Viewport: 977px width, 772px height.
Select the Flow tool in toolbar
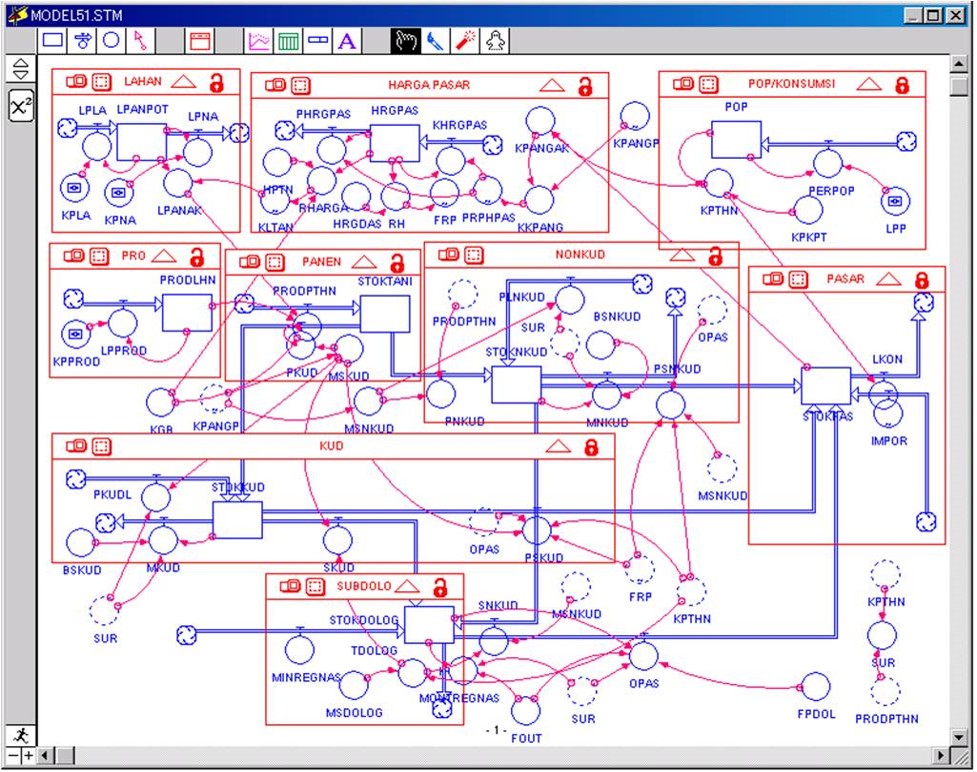click(x=84, y=41)
